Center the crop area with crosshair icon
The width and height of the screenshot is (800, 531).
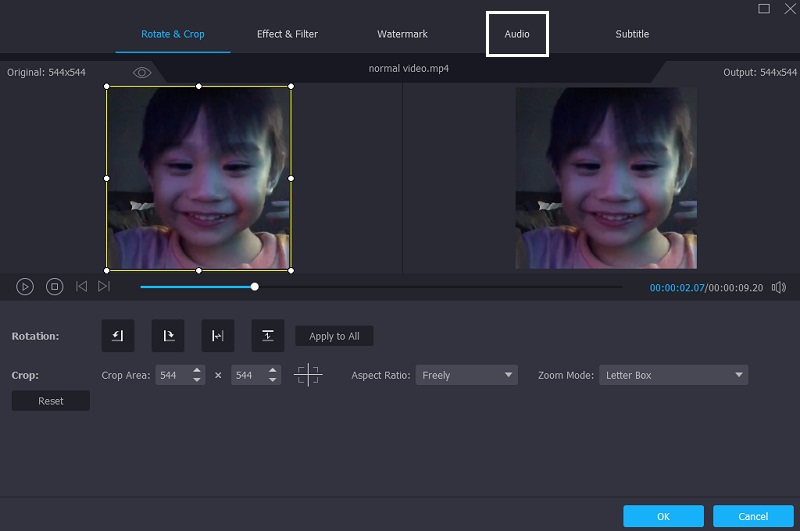tap(309, 375)
